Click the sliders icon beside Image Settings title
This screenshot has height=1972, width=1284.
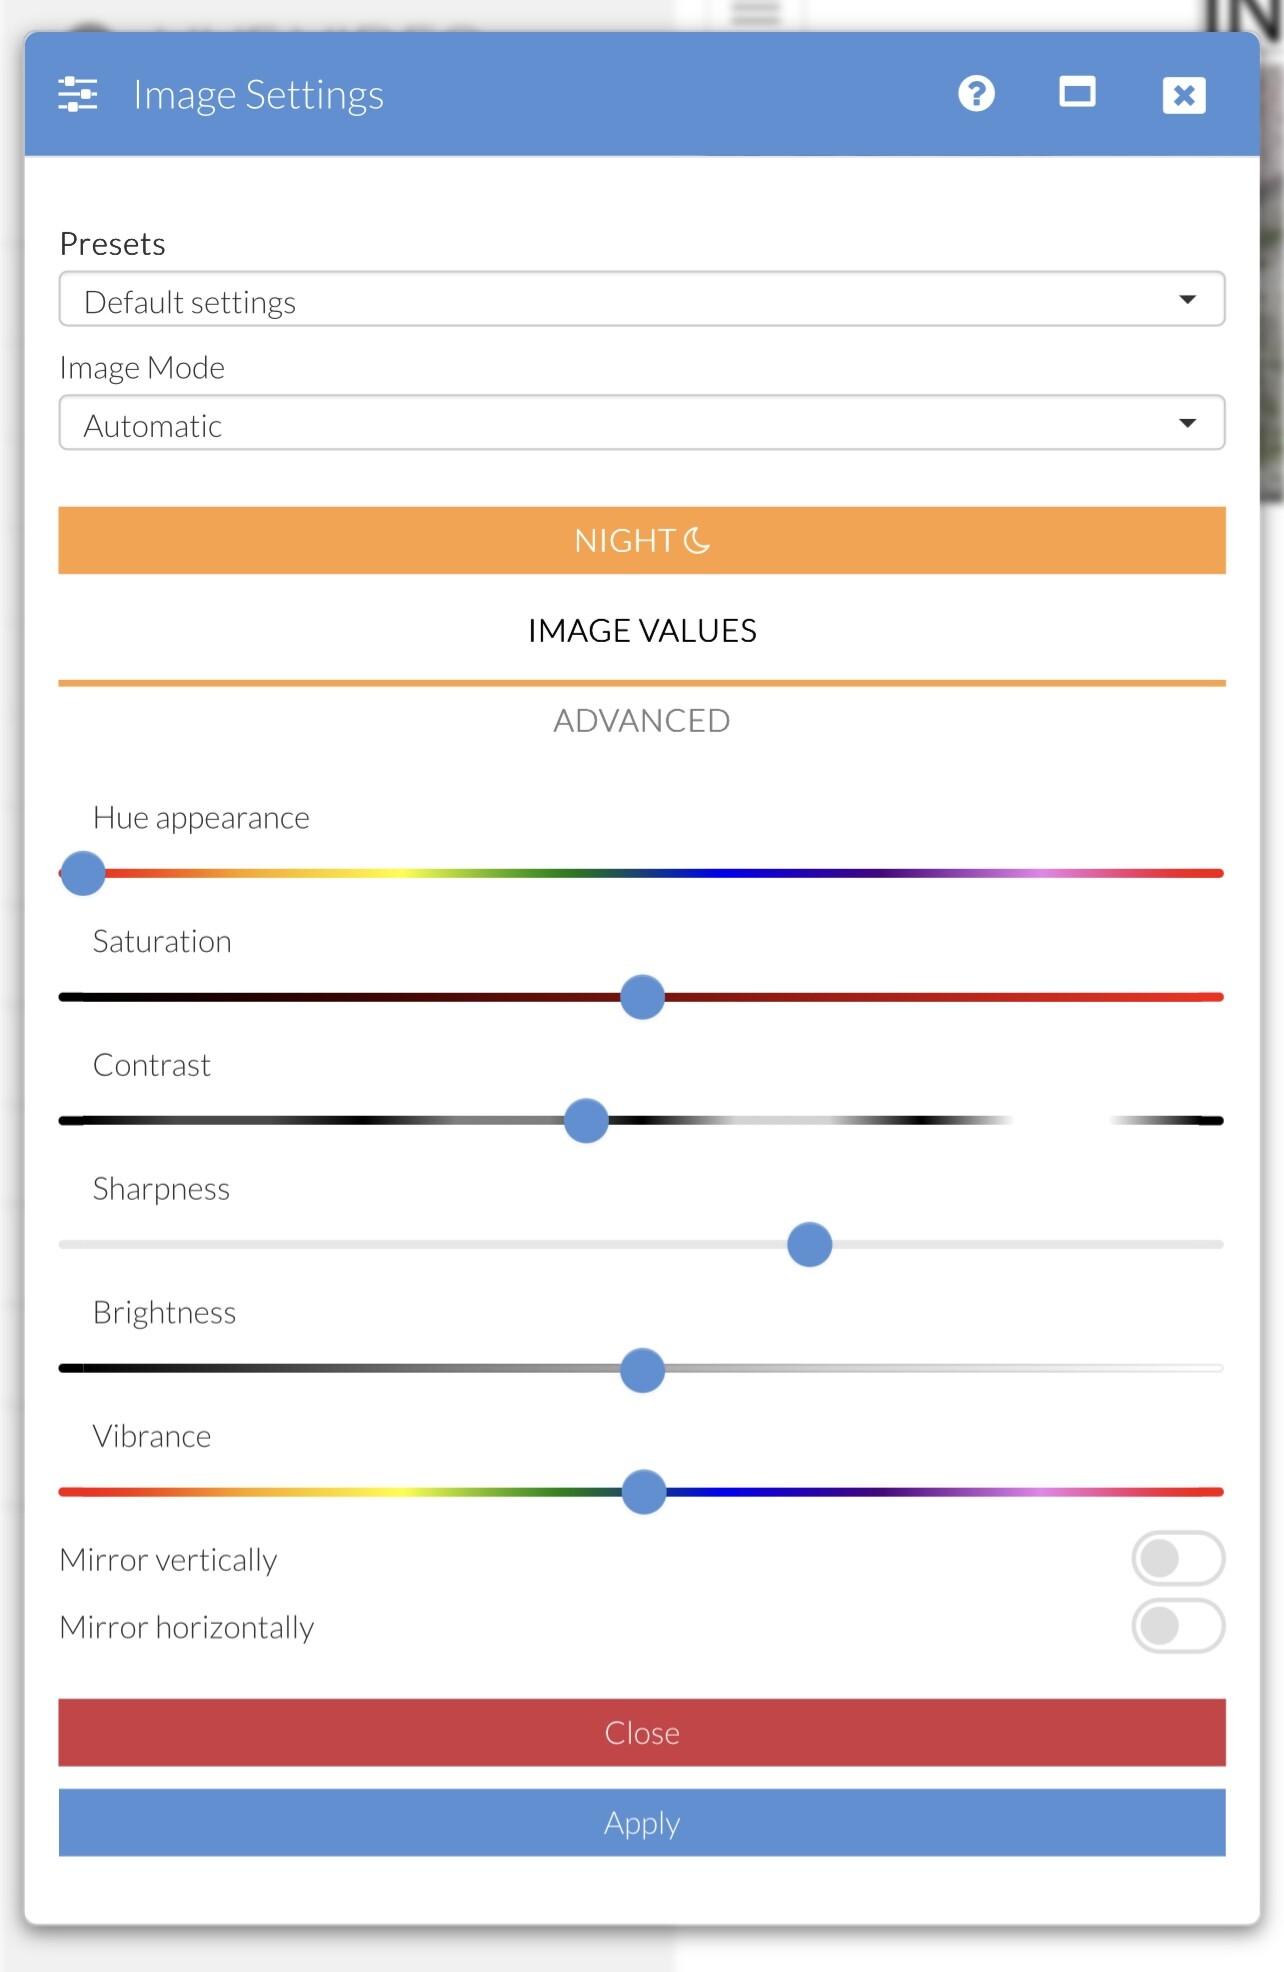(x=78, y=94)
